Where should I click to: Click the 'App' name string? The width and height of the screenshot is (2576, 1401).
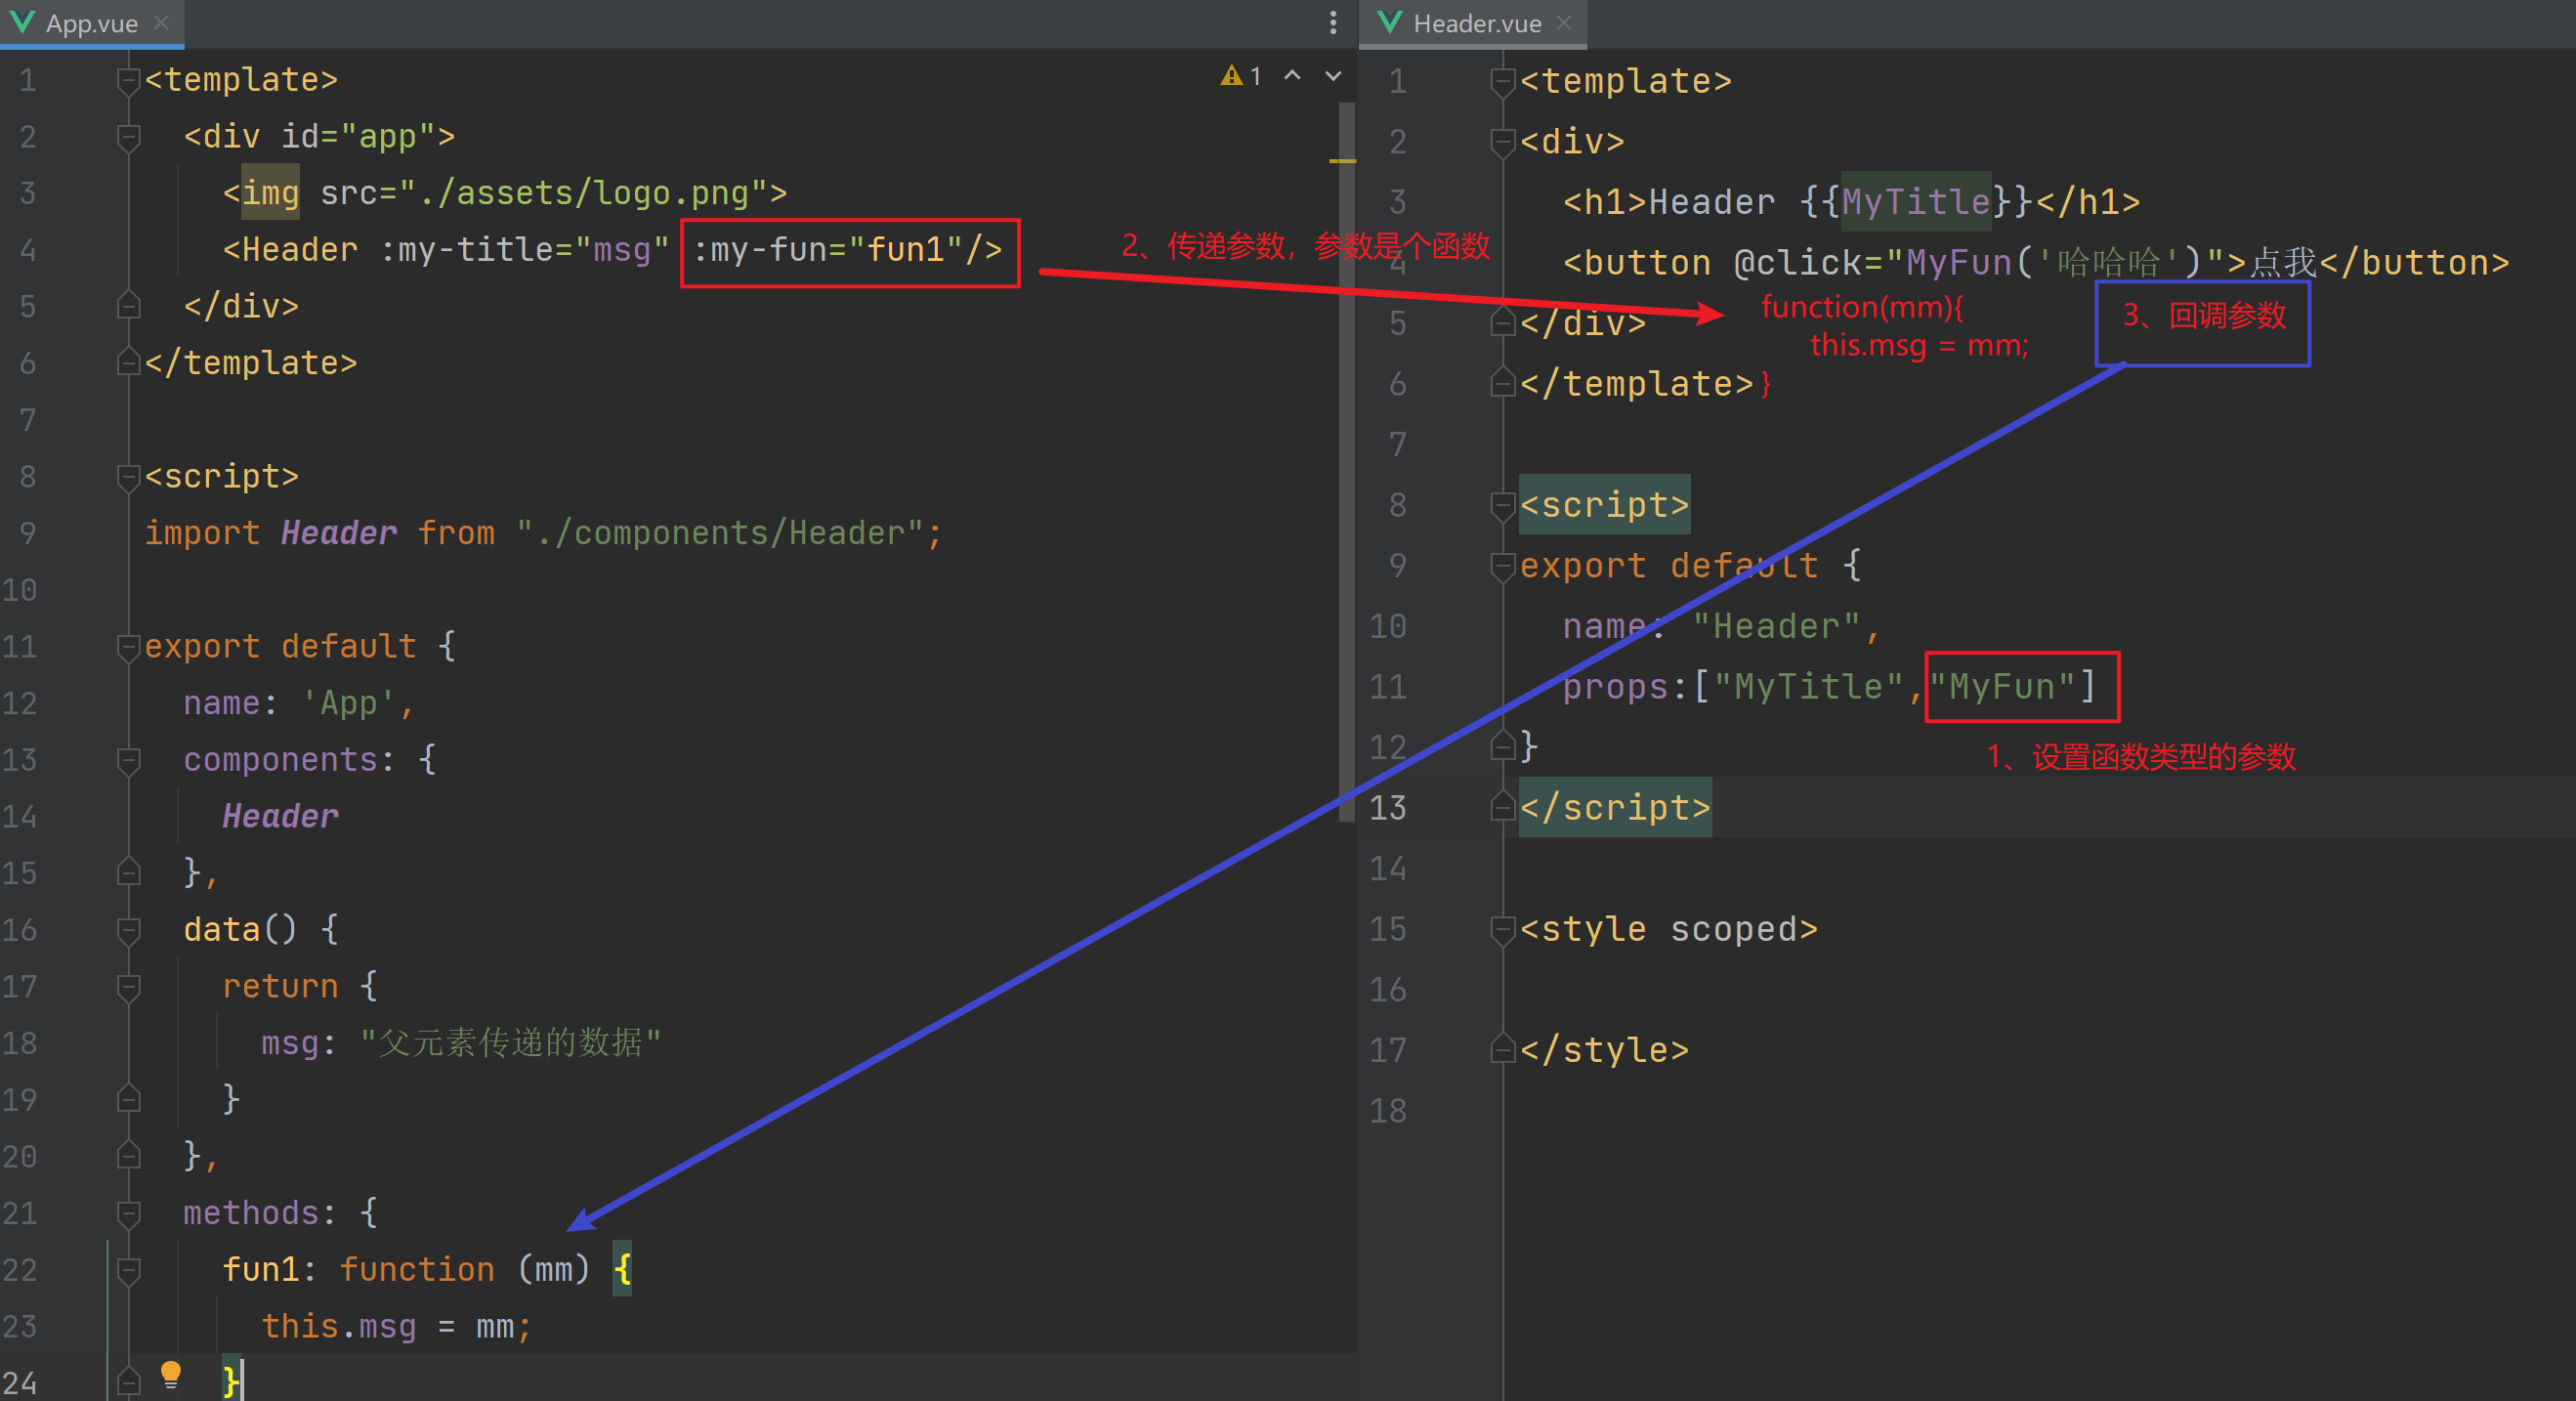click(349, 703)
